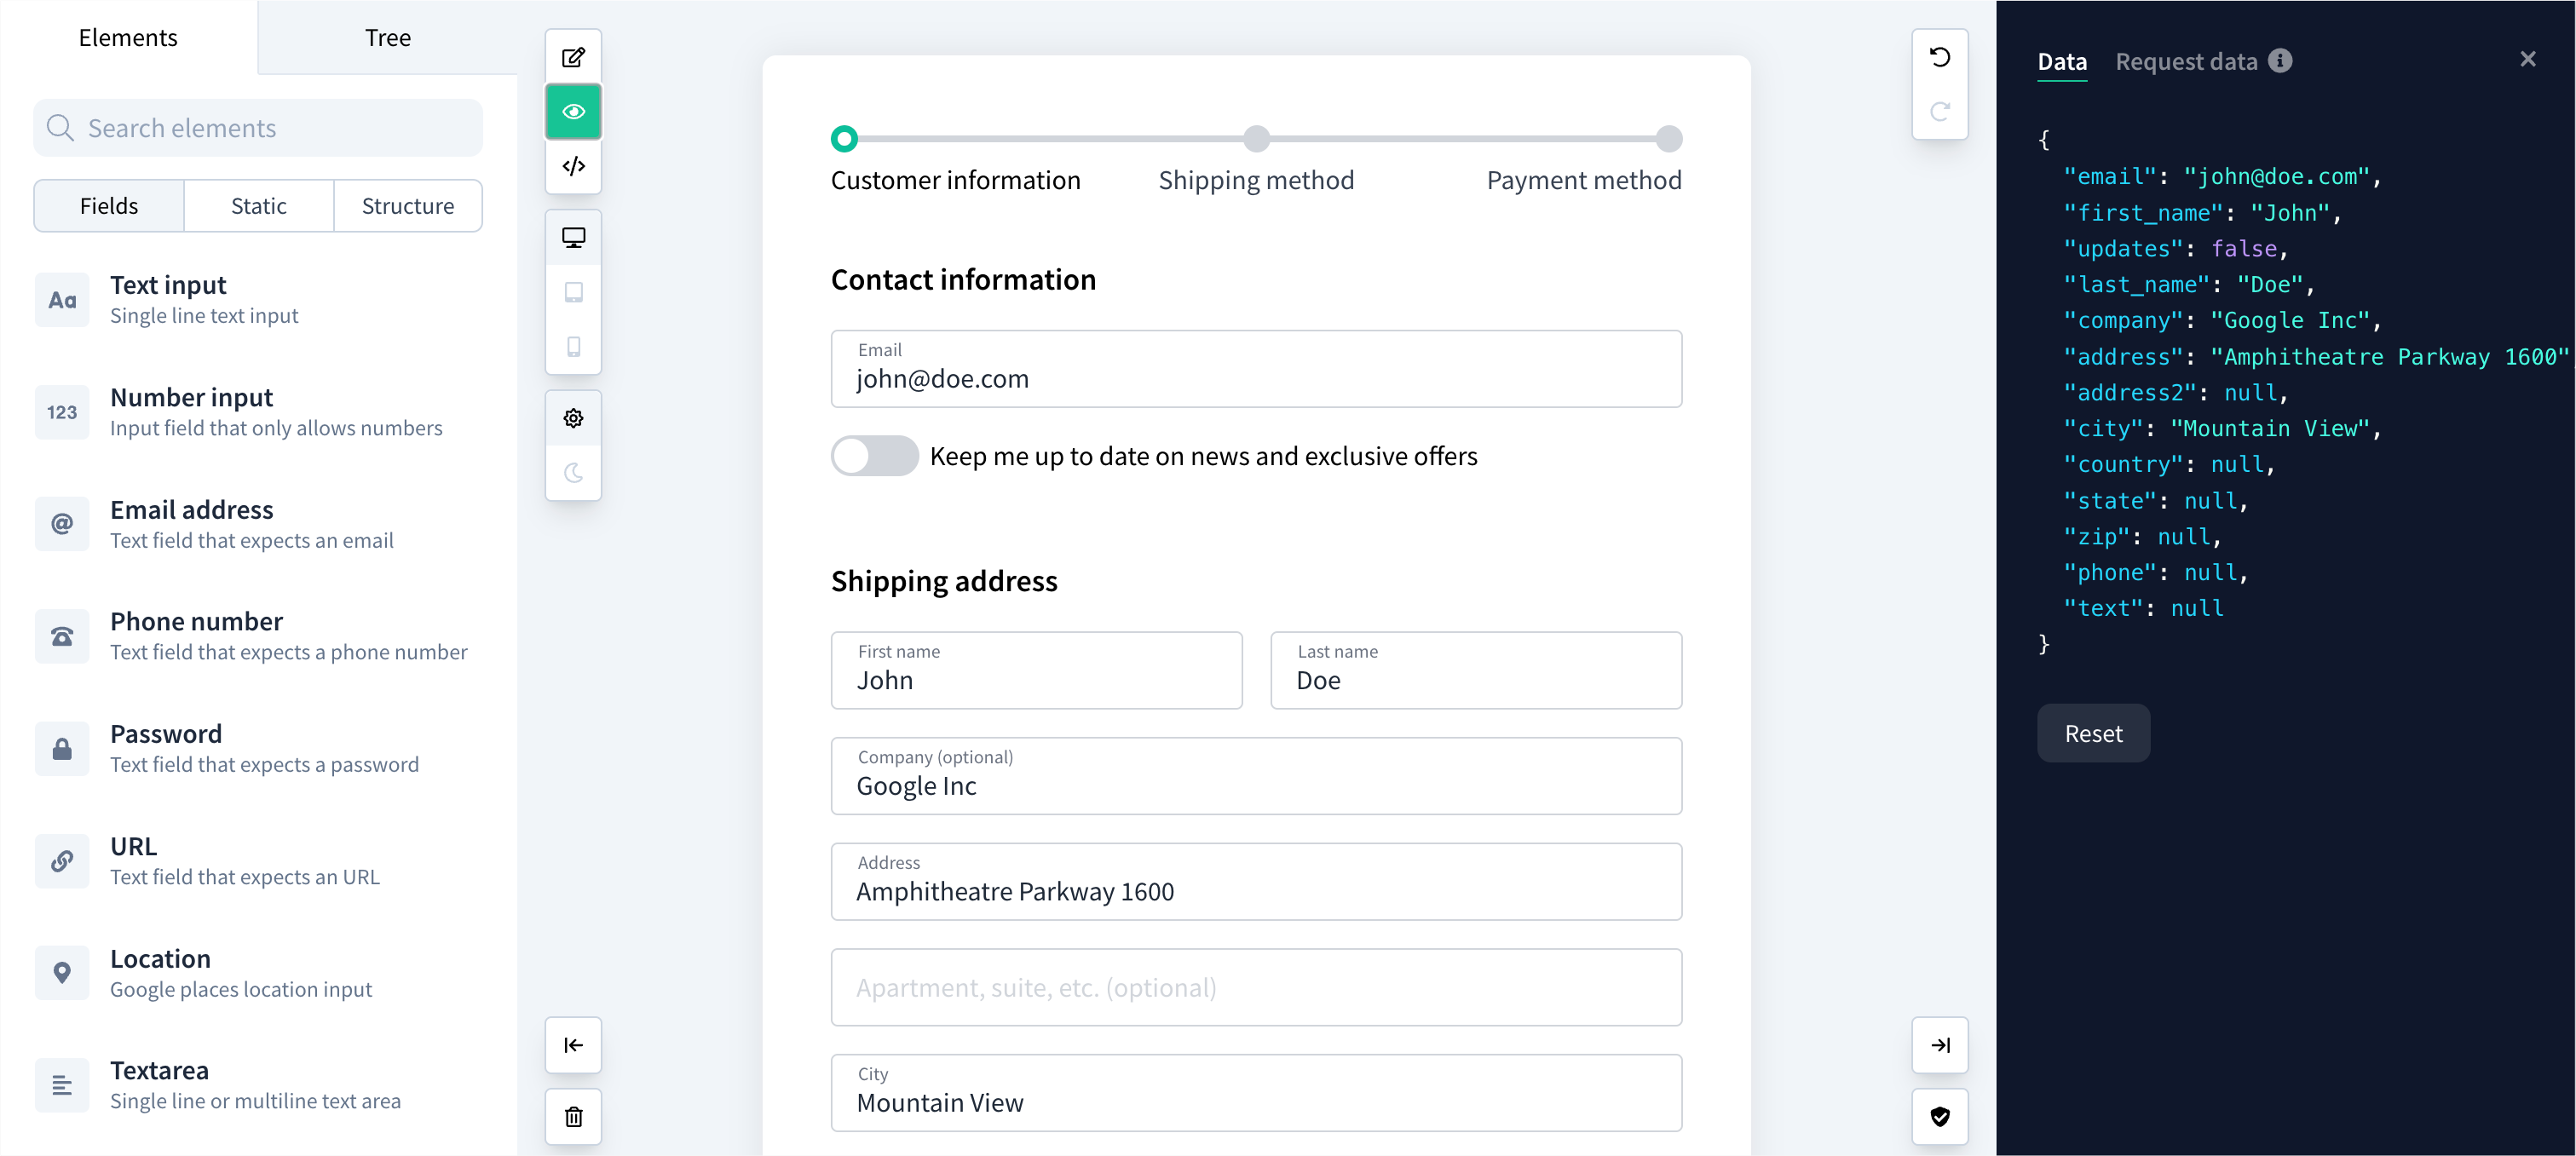Click the undo icon
Screen dimensions: 2576x1156
[x=1941, y=57]
